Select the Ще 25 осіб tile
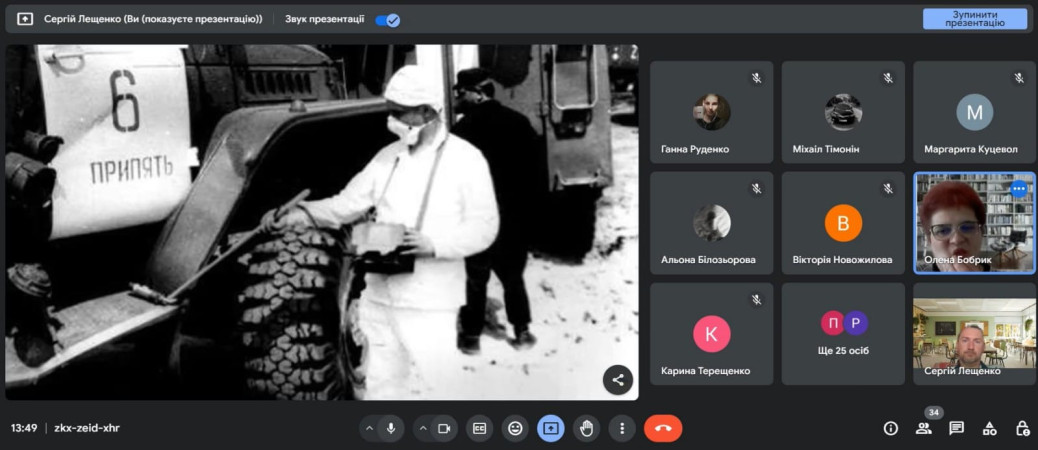The image size is (1038, 450). 843,334
